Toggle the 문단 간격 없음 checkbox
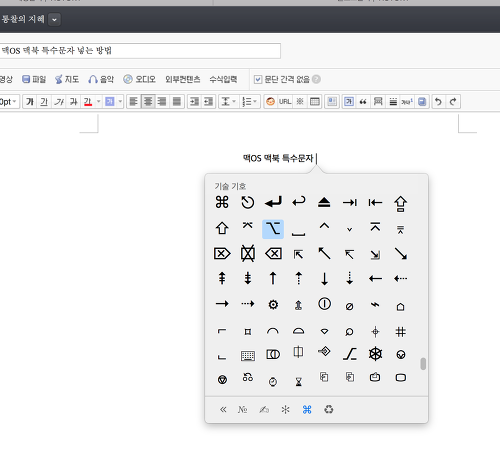 click(257, 79)
